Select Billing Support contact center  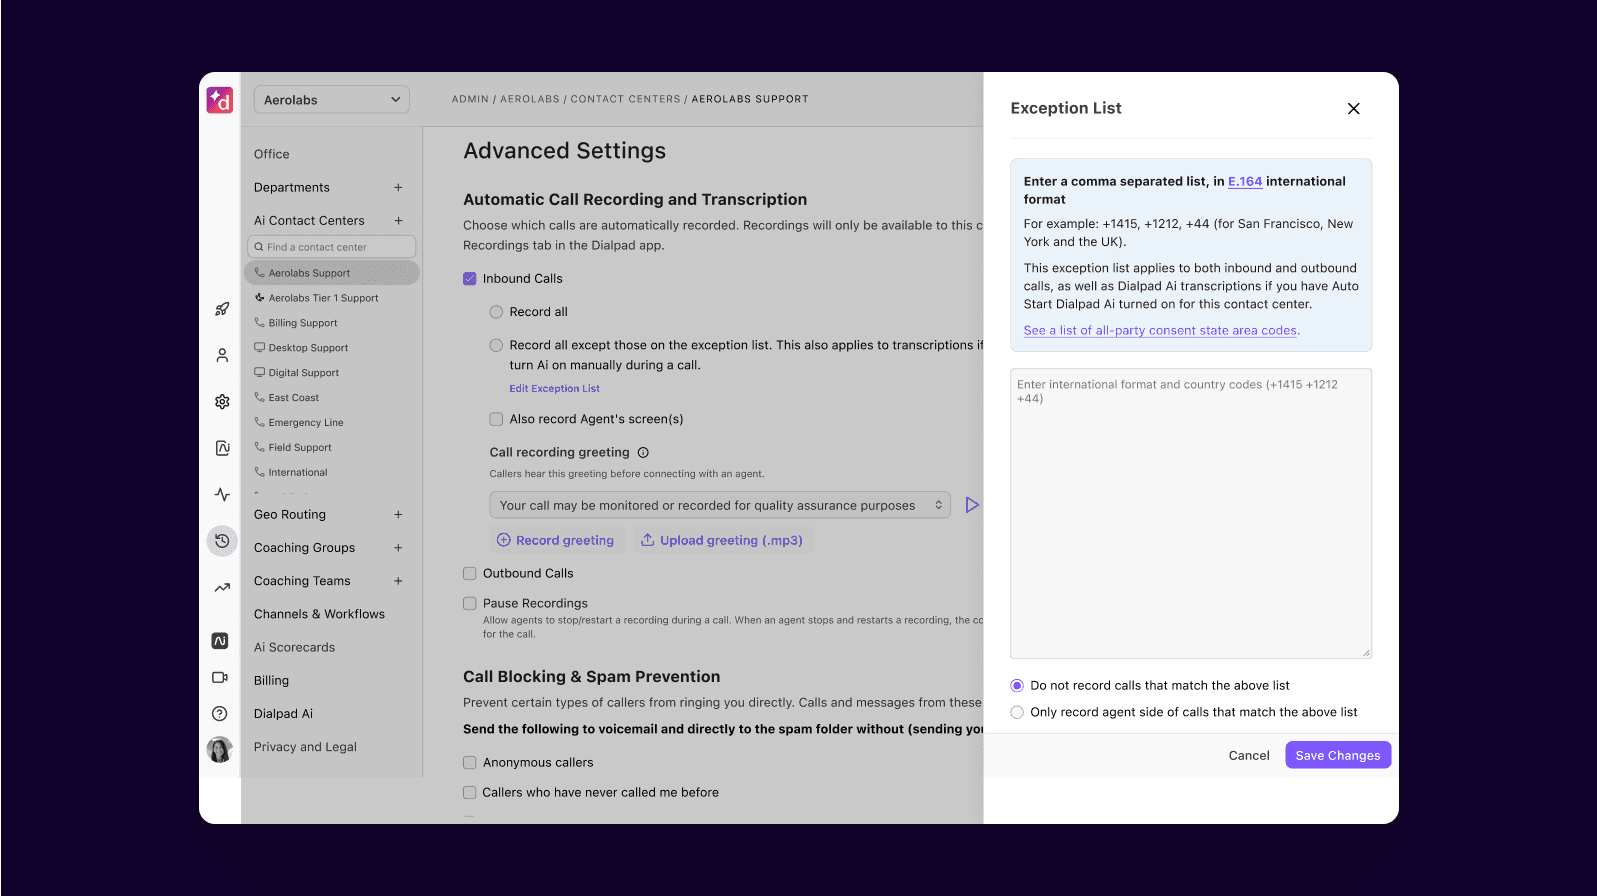point(303,323)
